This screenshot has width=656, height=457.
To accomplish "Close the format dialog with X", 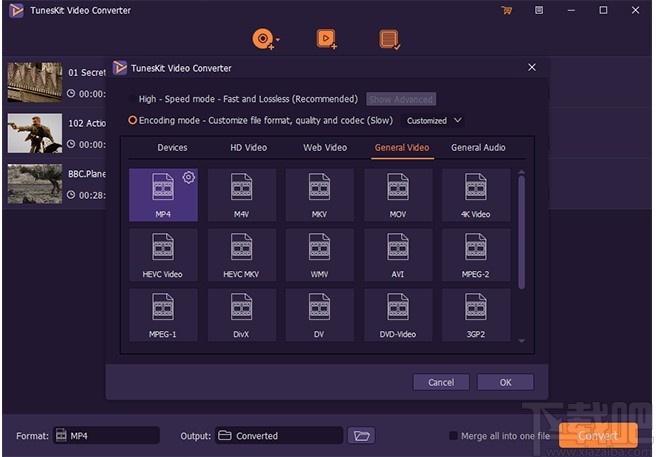I will point(532,67).
